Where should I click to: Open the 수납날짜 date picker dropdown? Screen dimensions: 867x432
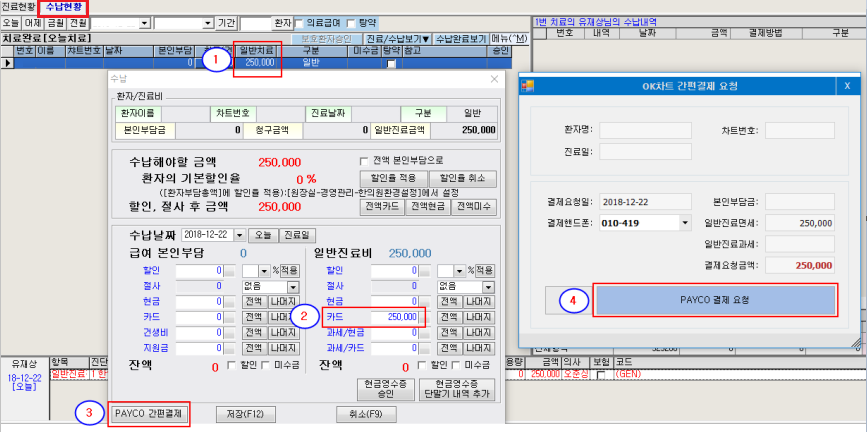(240, 235)
